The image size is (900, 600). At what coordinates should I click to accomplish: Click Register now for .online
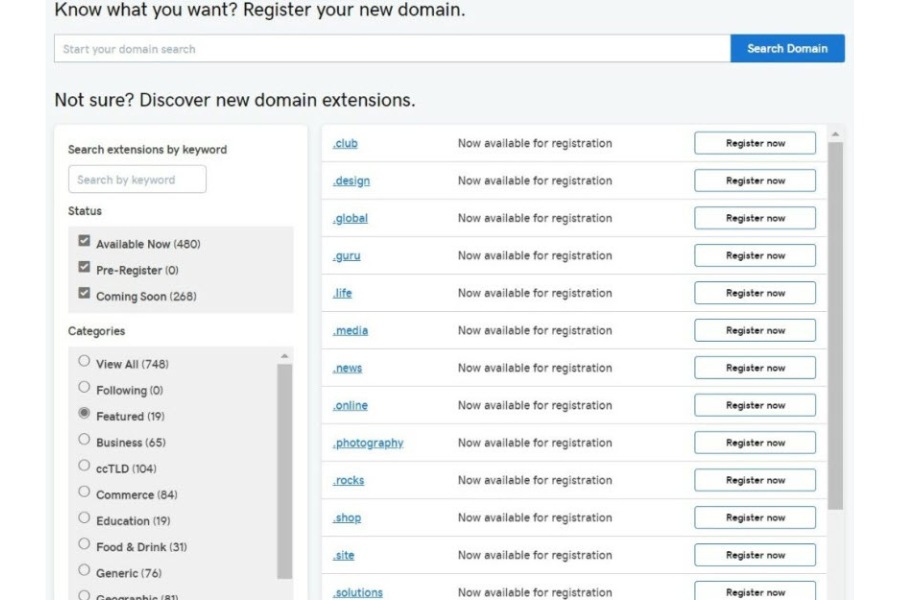(x=755, y=405)
